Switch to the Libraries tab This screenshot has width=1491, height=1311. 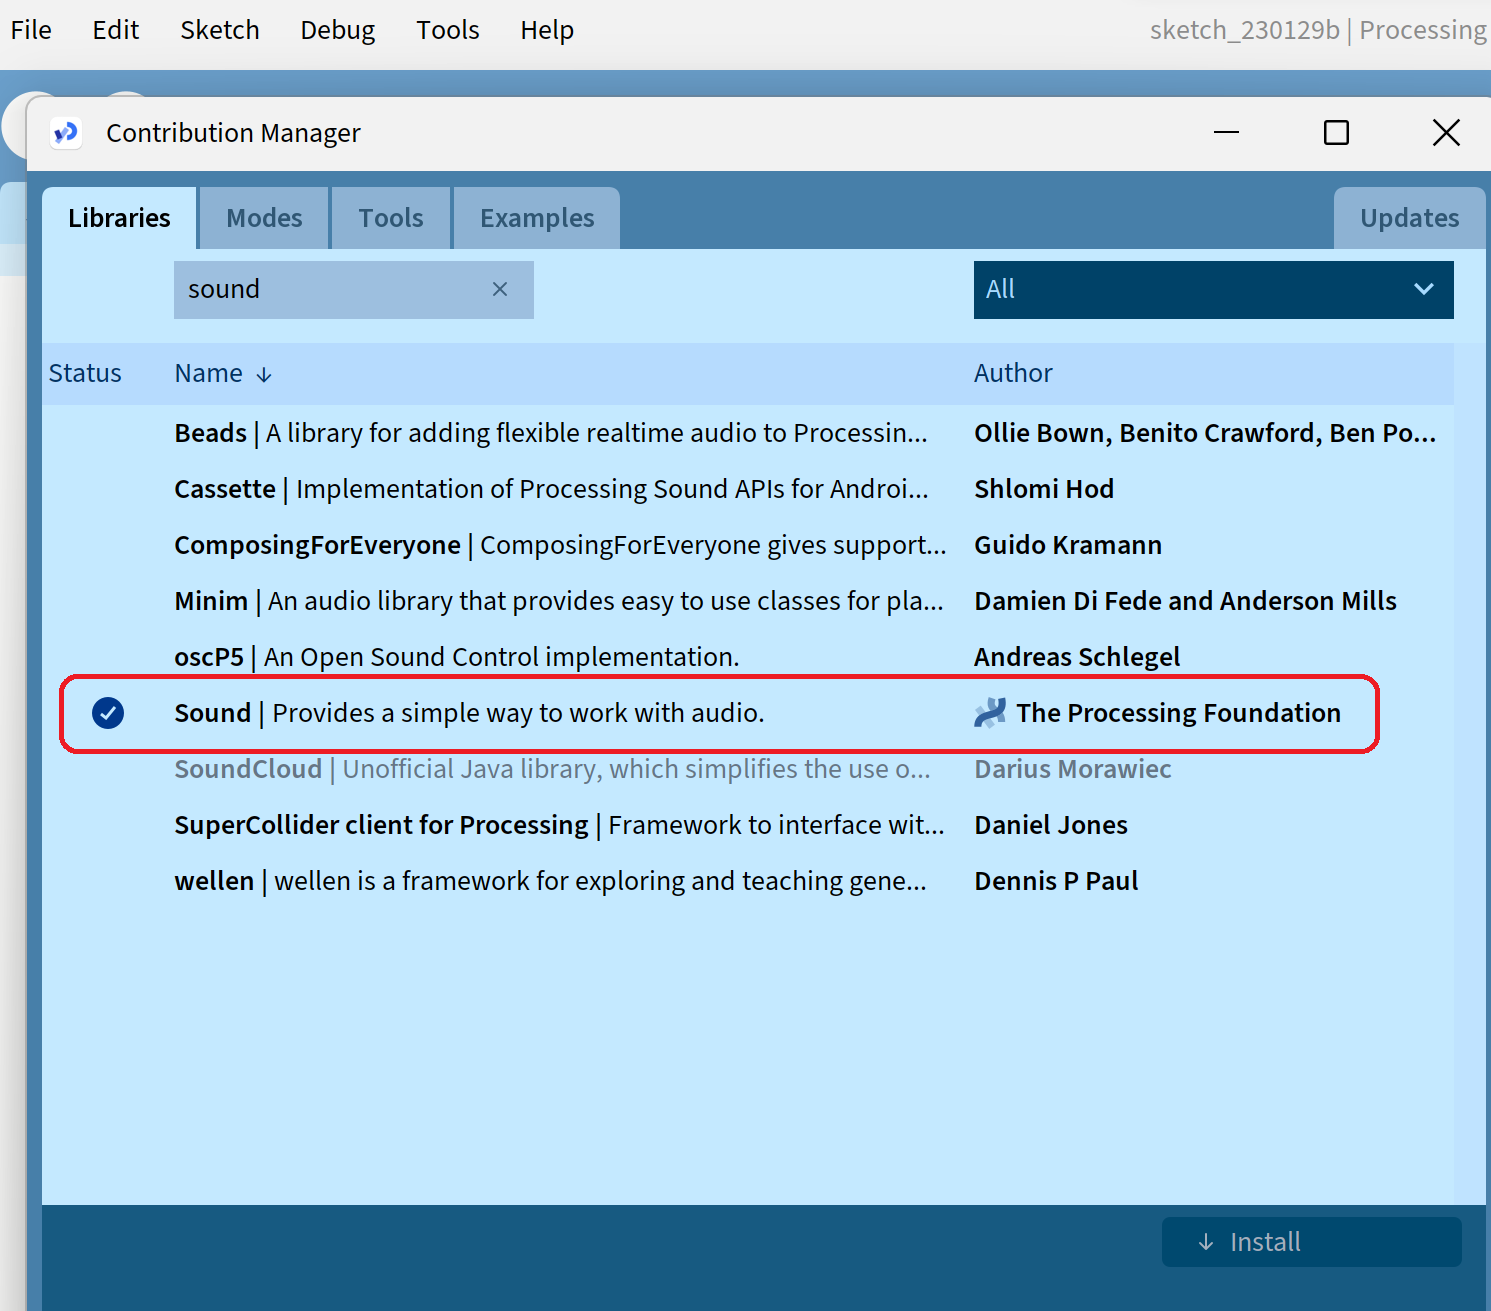pyautogui.click(x=119, y=218)
